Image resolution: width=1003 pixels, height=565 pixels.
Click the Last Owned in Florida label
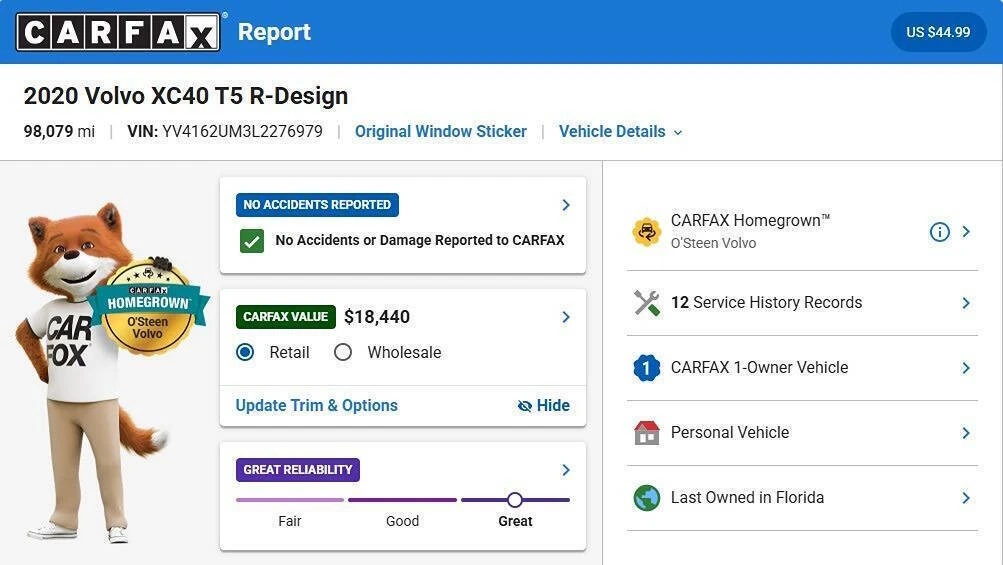tap(747, 498)
